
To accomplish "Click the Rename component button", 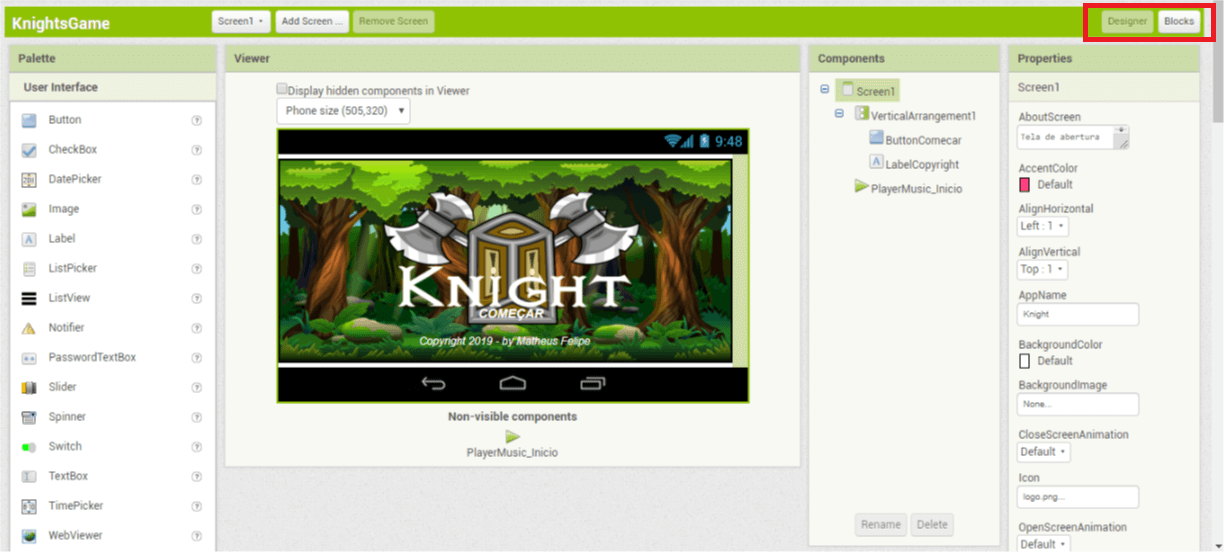I will tap(881, 525).
